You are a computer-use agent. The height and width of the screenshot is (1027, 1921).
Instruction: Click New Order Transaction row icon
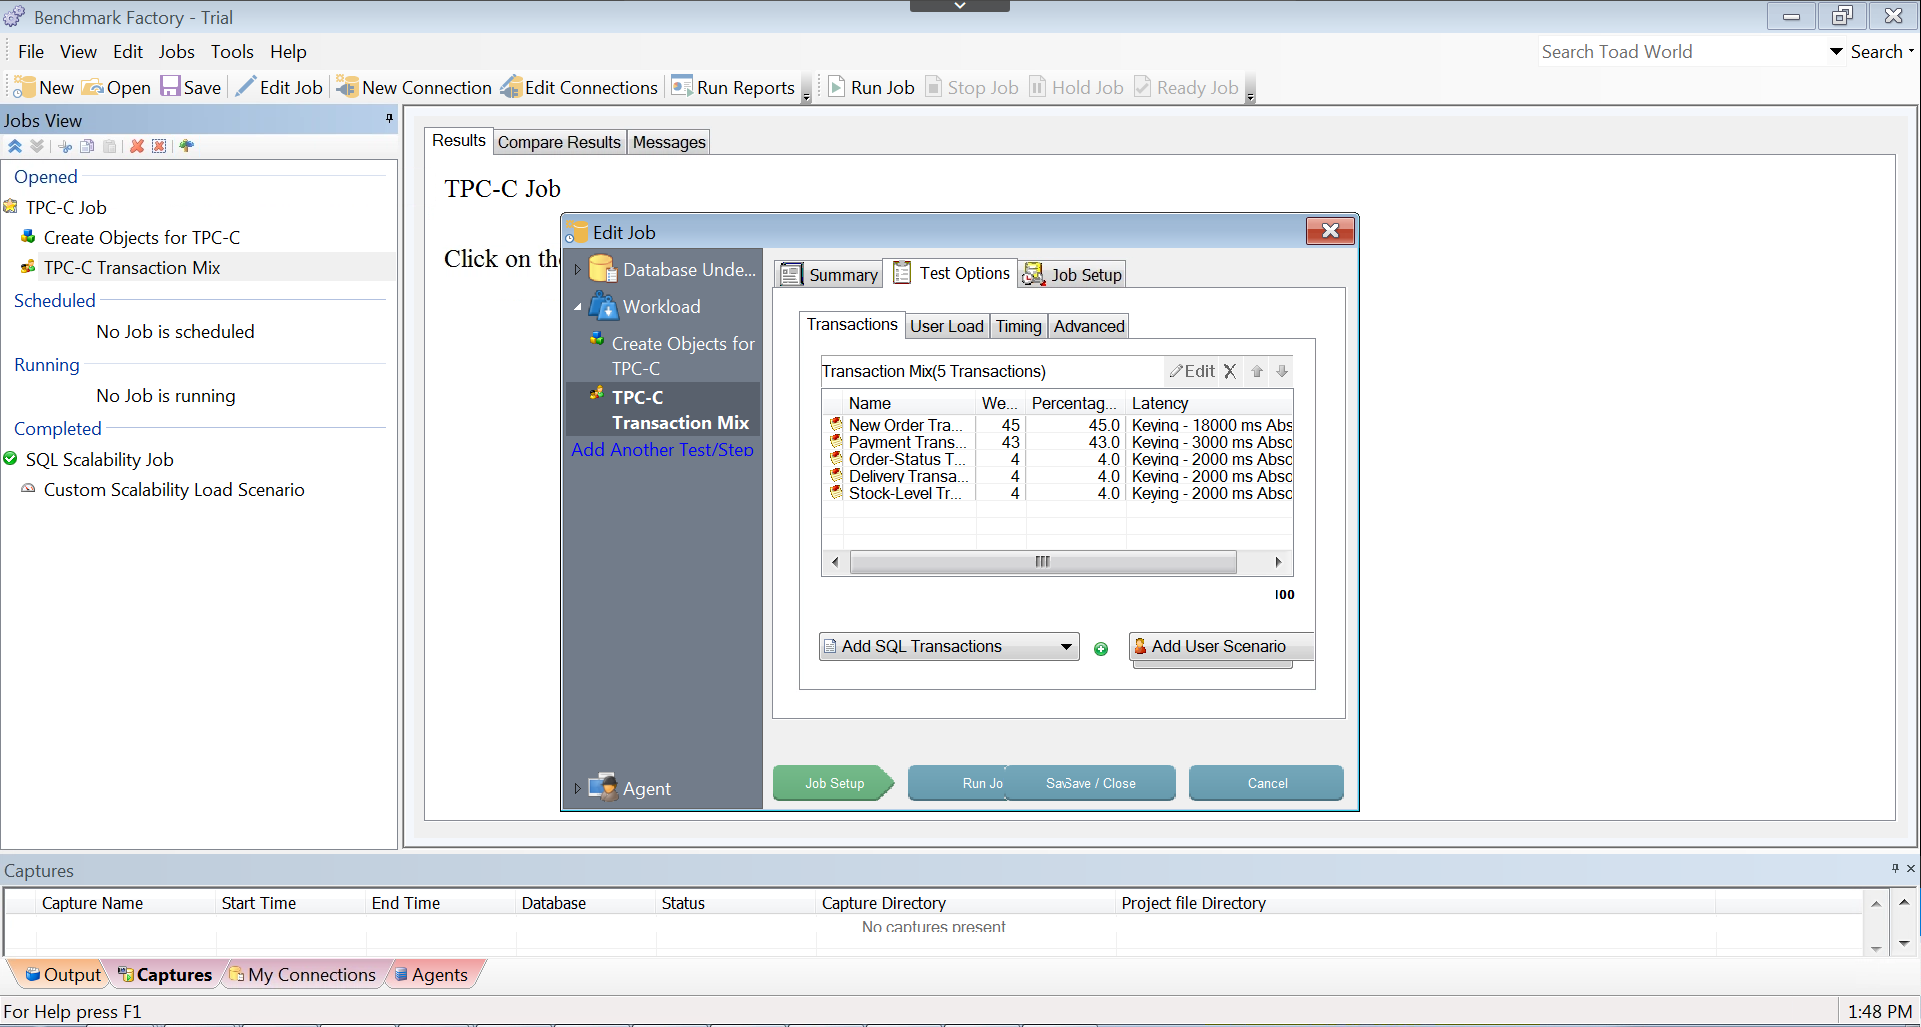click(x=836, y=425)
